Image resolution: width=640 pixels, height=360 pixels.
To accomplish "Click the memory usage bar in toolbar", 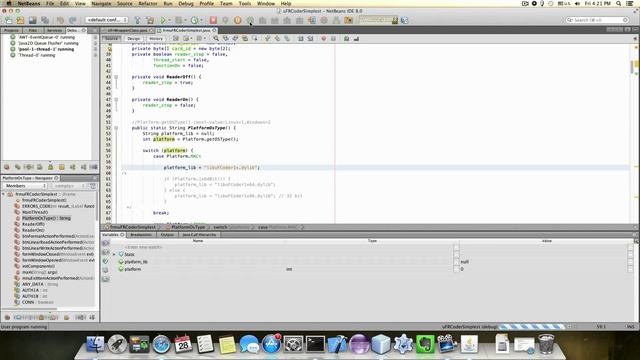I will tap(378, 20).
